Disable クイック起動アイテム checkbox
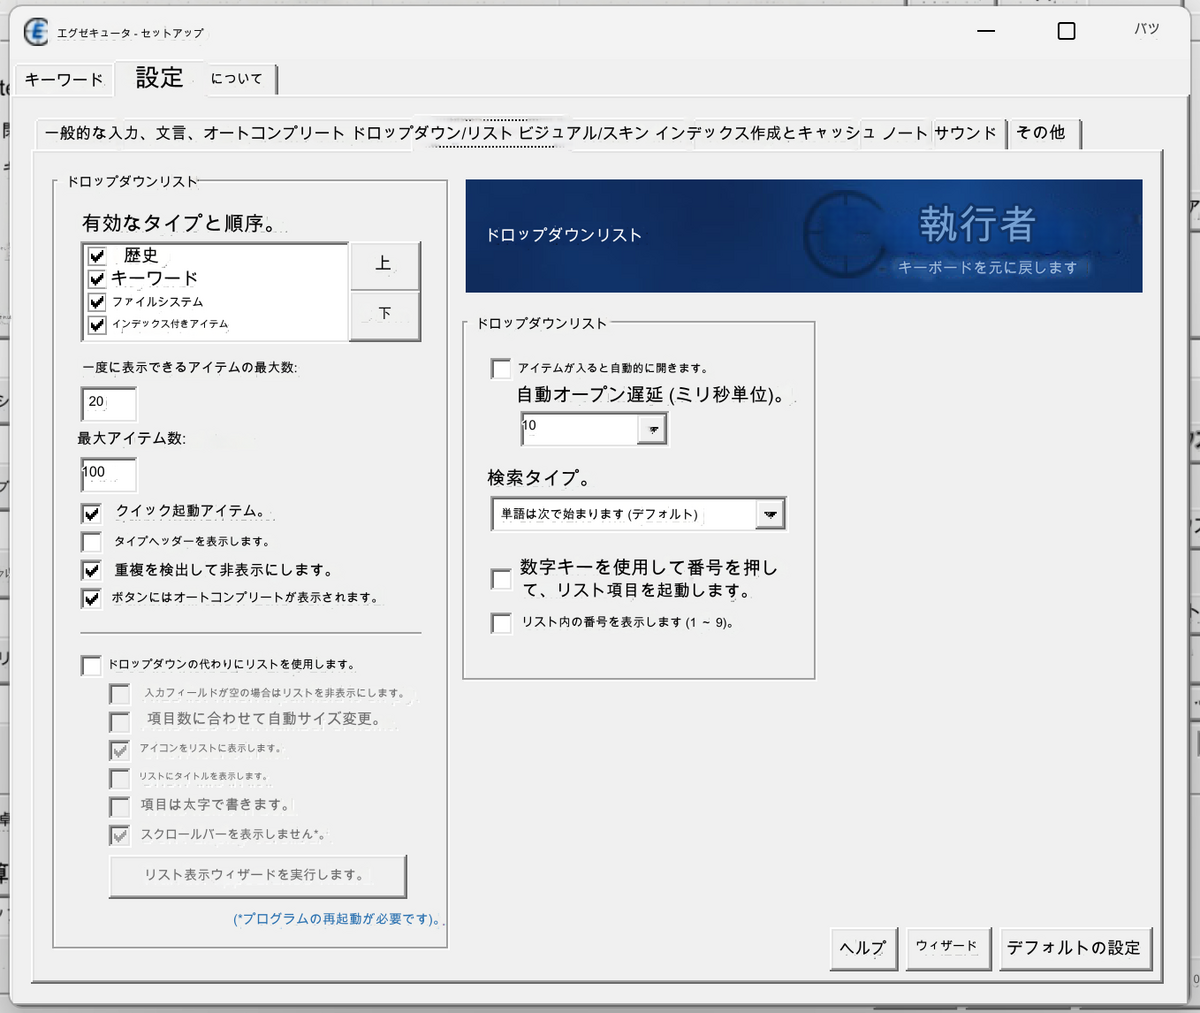 point(92,513)
